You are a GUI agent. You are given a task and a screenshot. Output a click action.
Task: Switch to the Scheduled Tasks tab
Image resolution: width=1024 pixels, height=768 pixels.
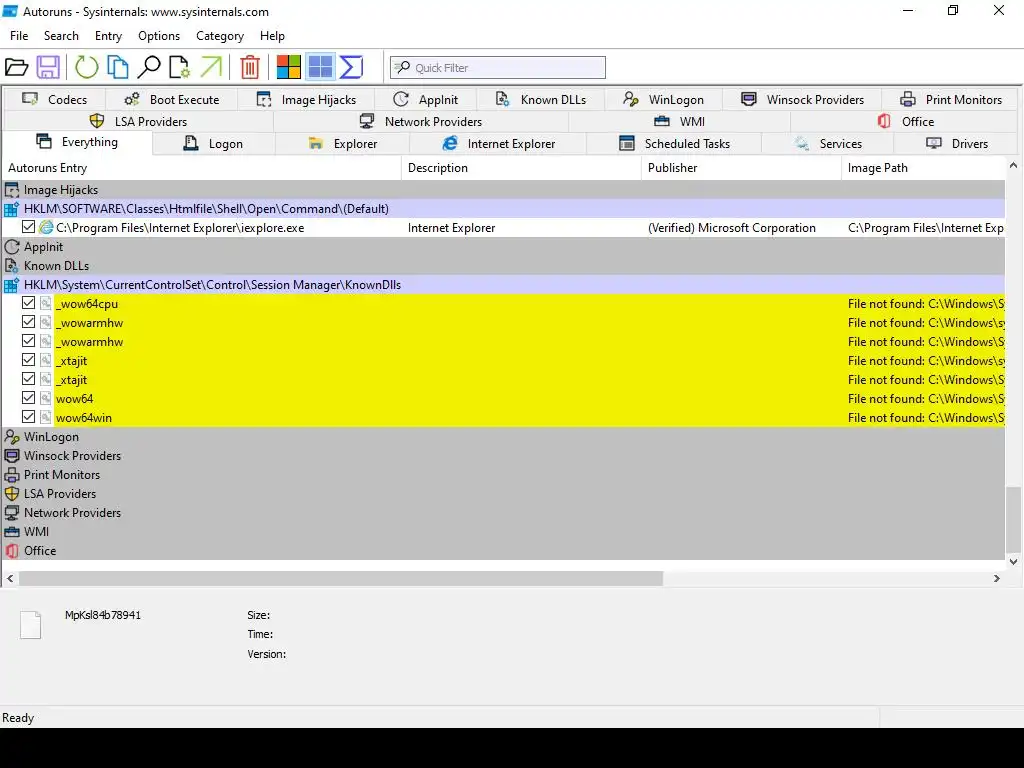[674, 144]
